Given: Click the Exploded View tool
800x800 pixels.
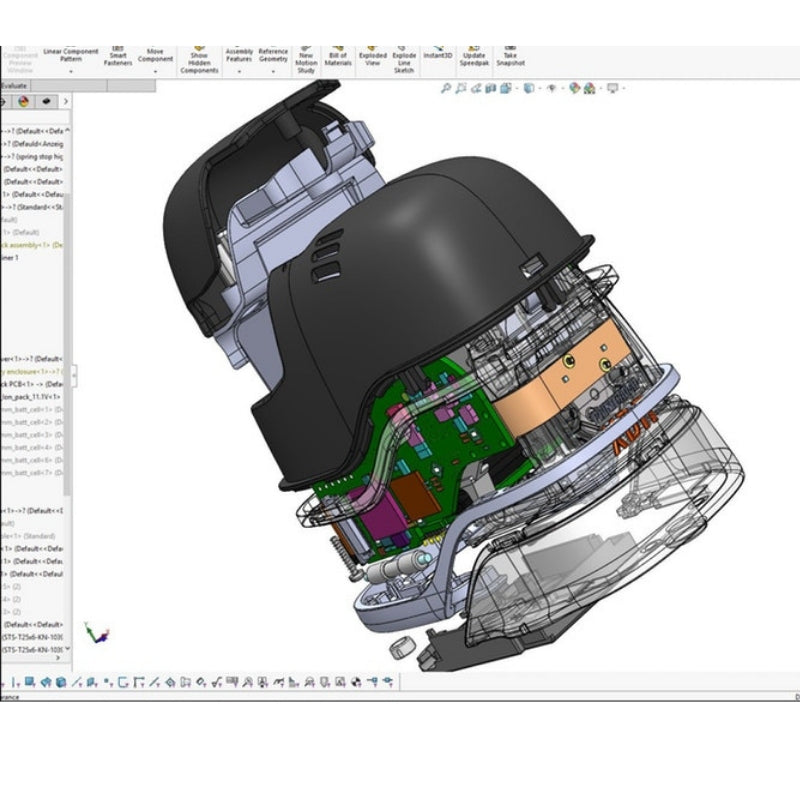Looking at the screenshot, I should [x=372, y=58].
